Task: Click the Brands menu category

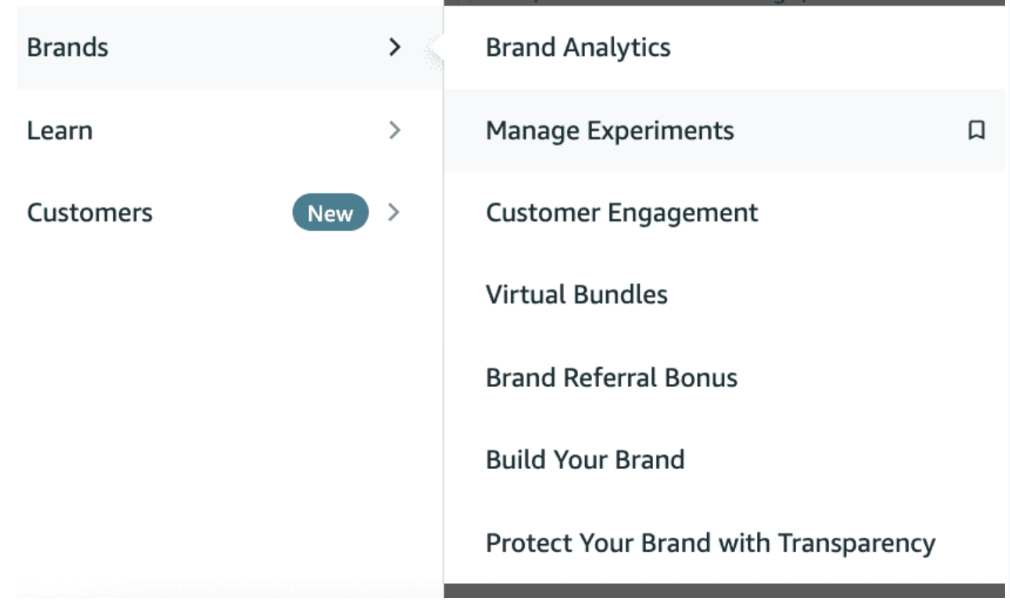Action: (x=68, y=47)
